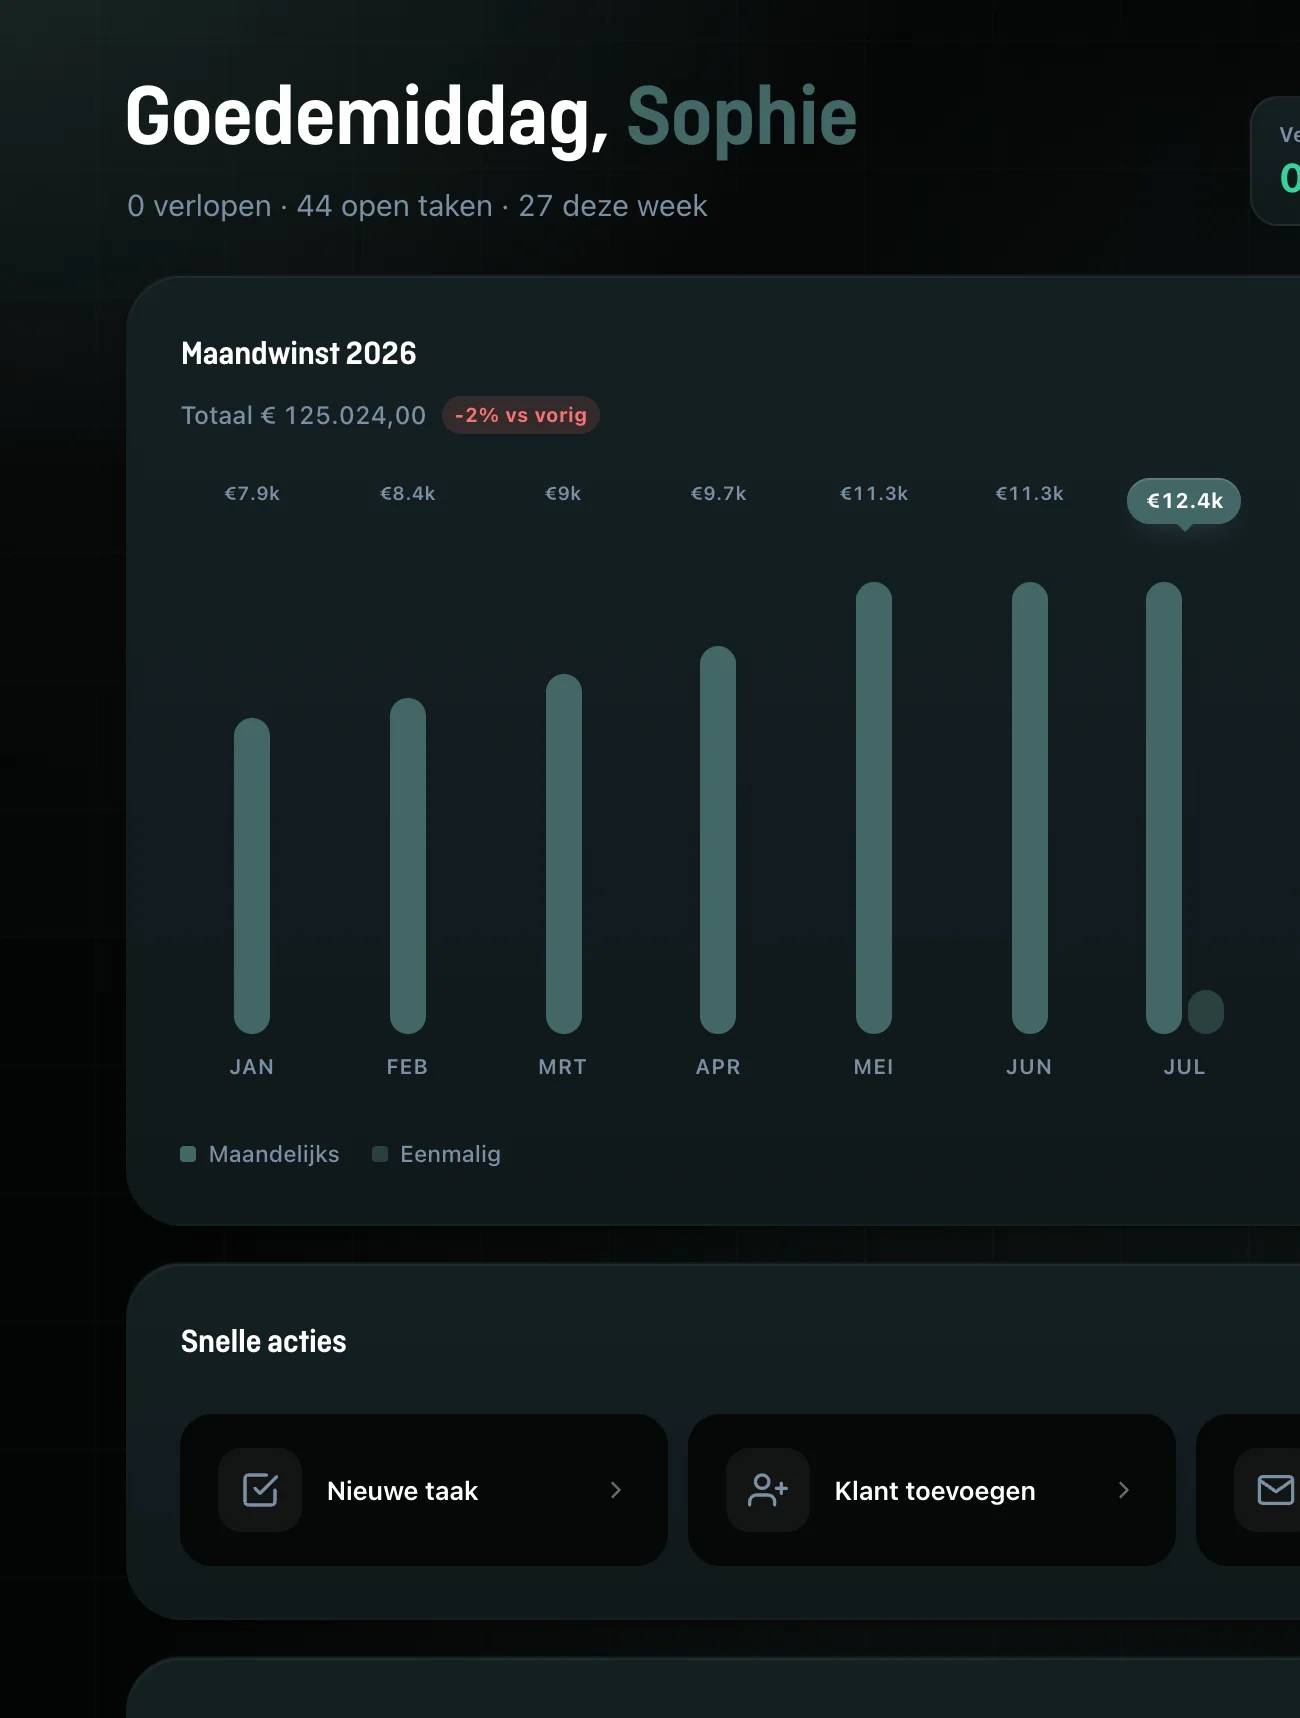Select the JUN bar in the chart
The image size is (1300, 1718).
[1030, 808]
